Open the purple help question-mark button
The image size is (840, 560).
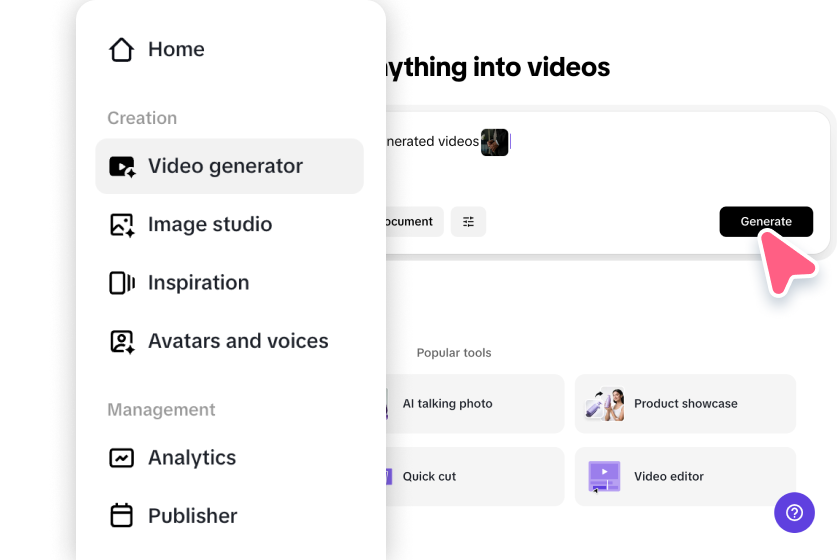coord(794,513)
